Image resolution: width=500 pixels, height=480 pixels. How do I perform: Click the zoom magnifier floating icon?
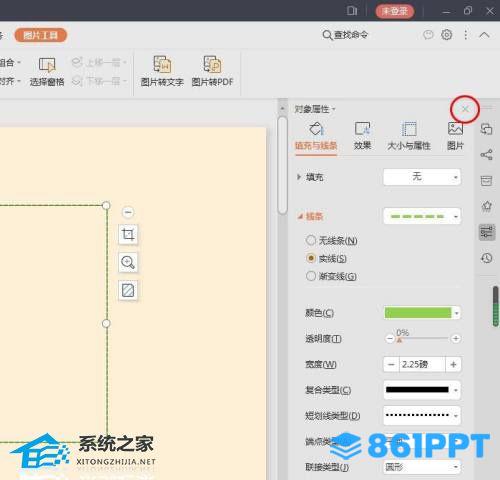[128, 262]
